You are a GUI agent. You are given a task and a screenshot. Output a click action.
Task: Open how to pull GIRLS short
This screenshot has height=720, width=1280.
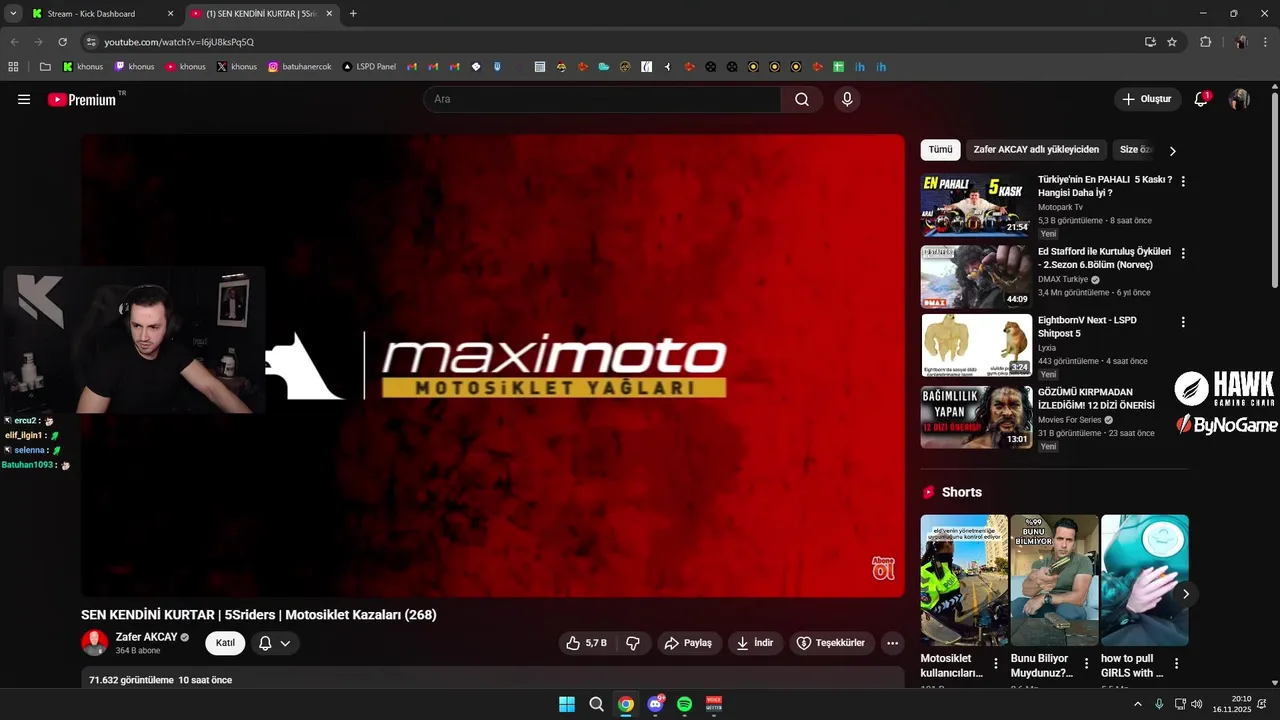[1144, 580]
